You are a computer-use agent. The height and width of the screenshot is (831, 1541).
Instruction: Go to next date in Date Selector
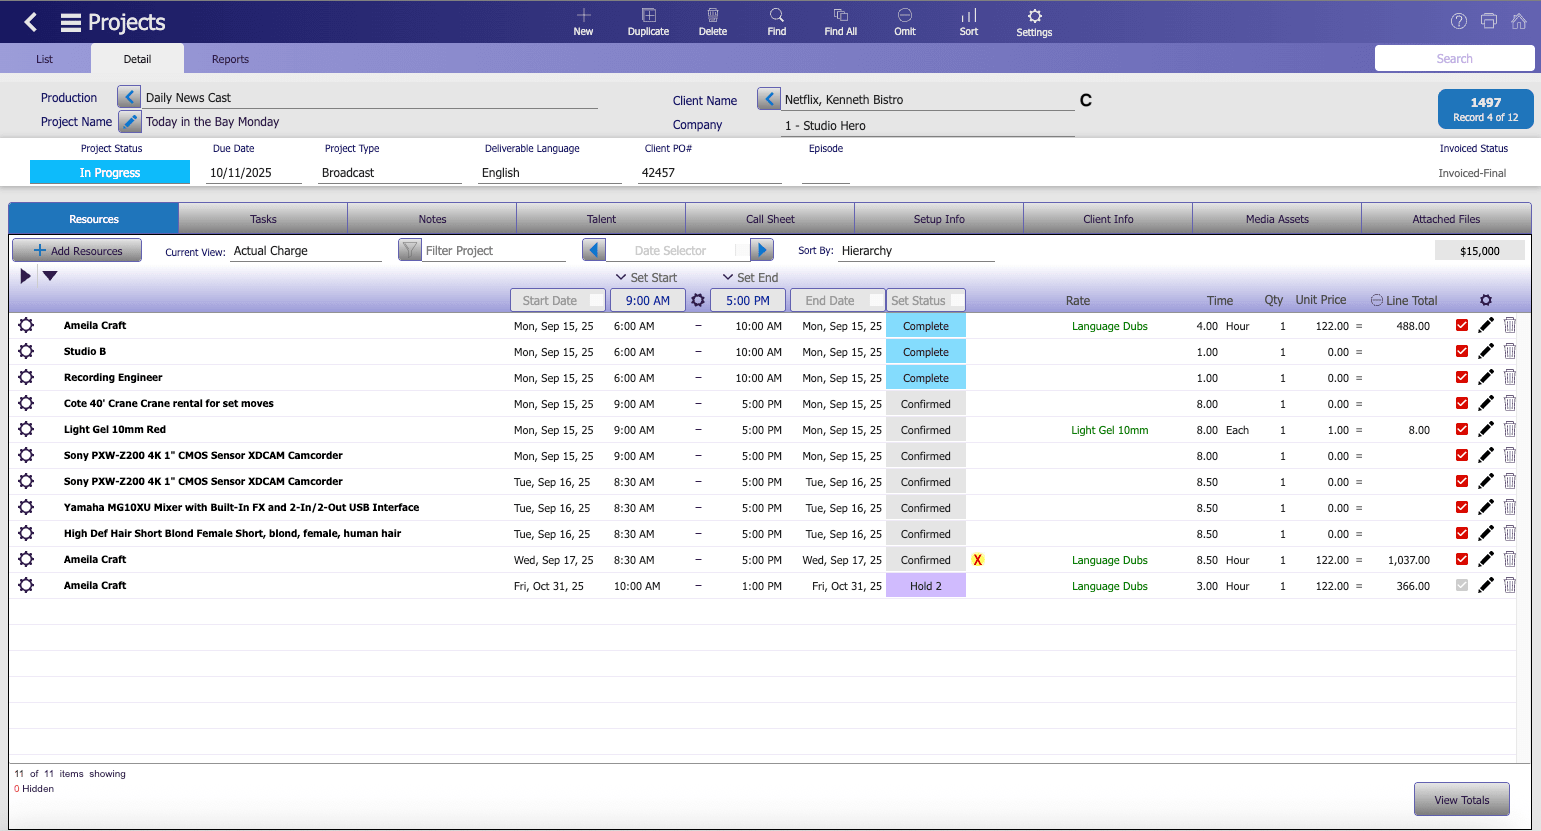[762, 250]
